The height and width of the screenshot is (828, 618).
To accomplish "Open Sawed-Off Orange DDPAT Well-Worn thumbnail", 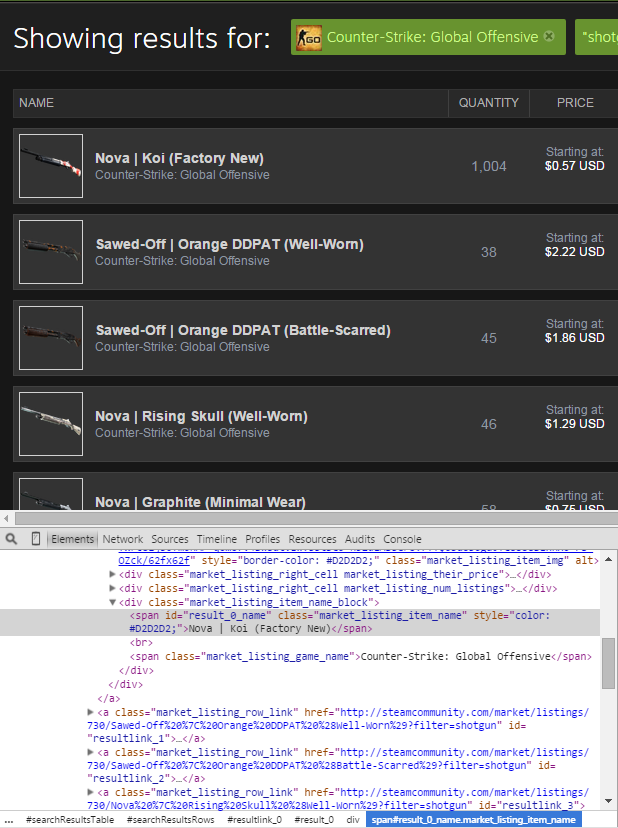I will pos(51,252).
